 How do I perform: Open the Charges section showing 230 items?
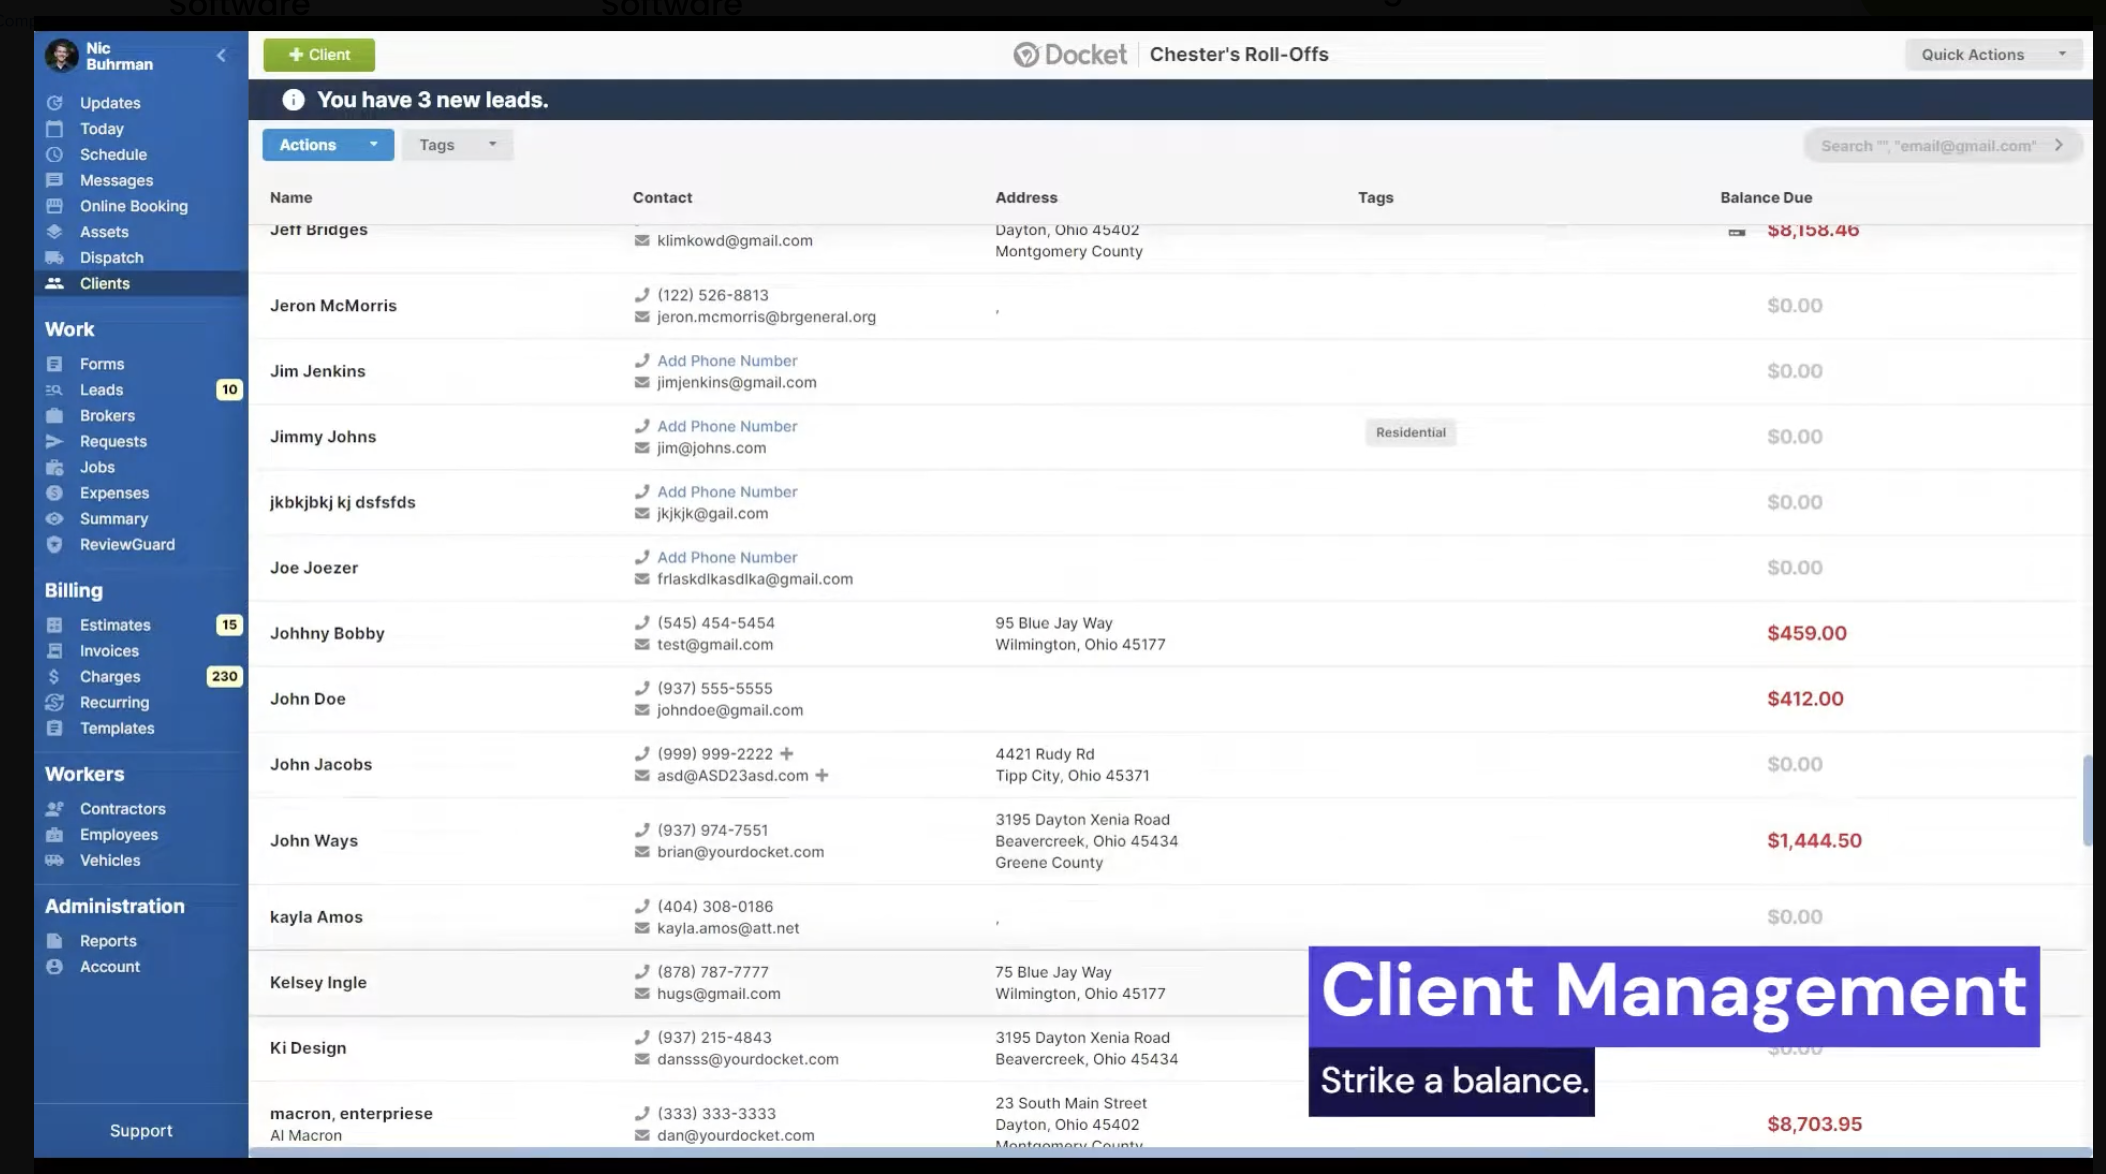(110, 676)
